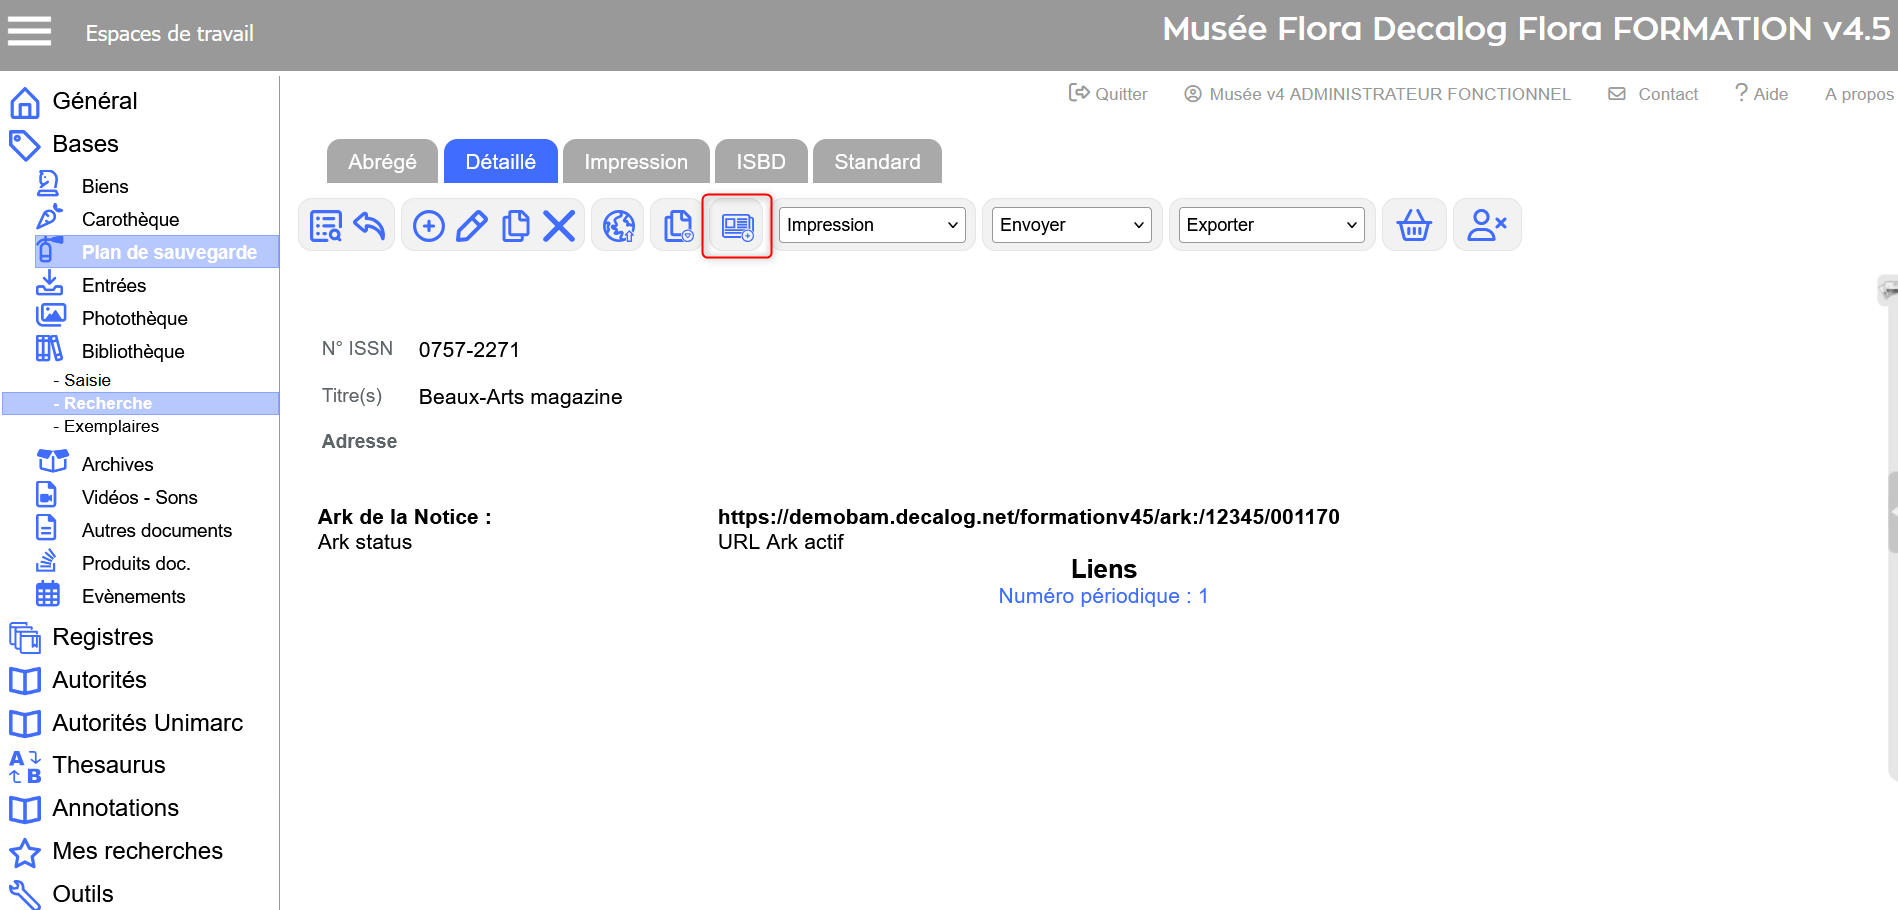Select the Détaillé tab
1898x910 pixels.
pos(501,161)
